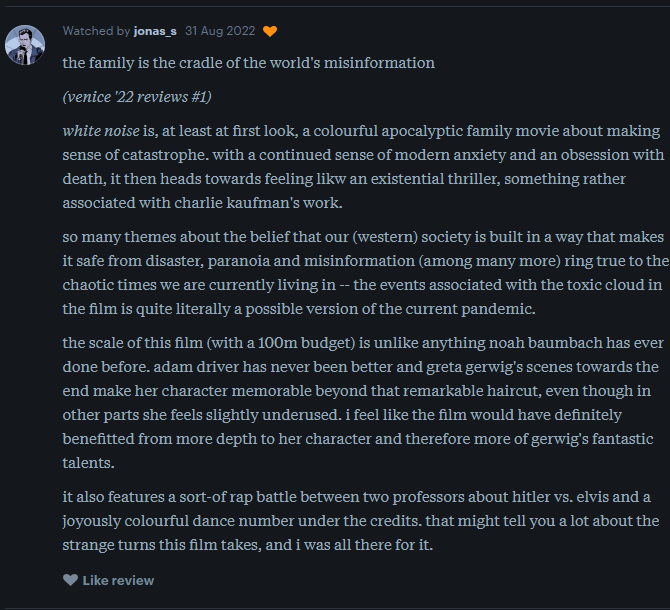670x610 pixels.
Task: Open the 31 Aug 2022 date link
Action: click(x=219, y=31)
